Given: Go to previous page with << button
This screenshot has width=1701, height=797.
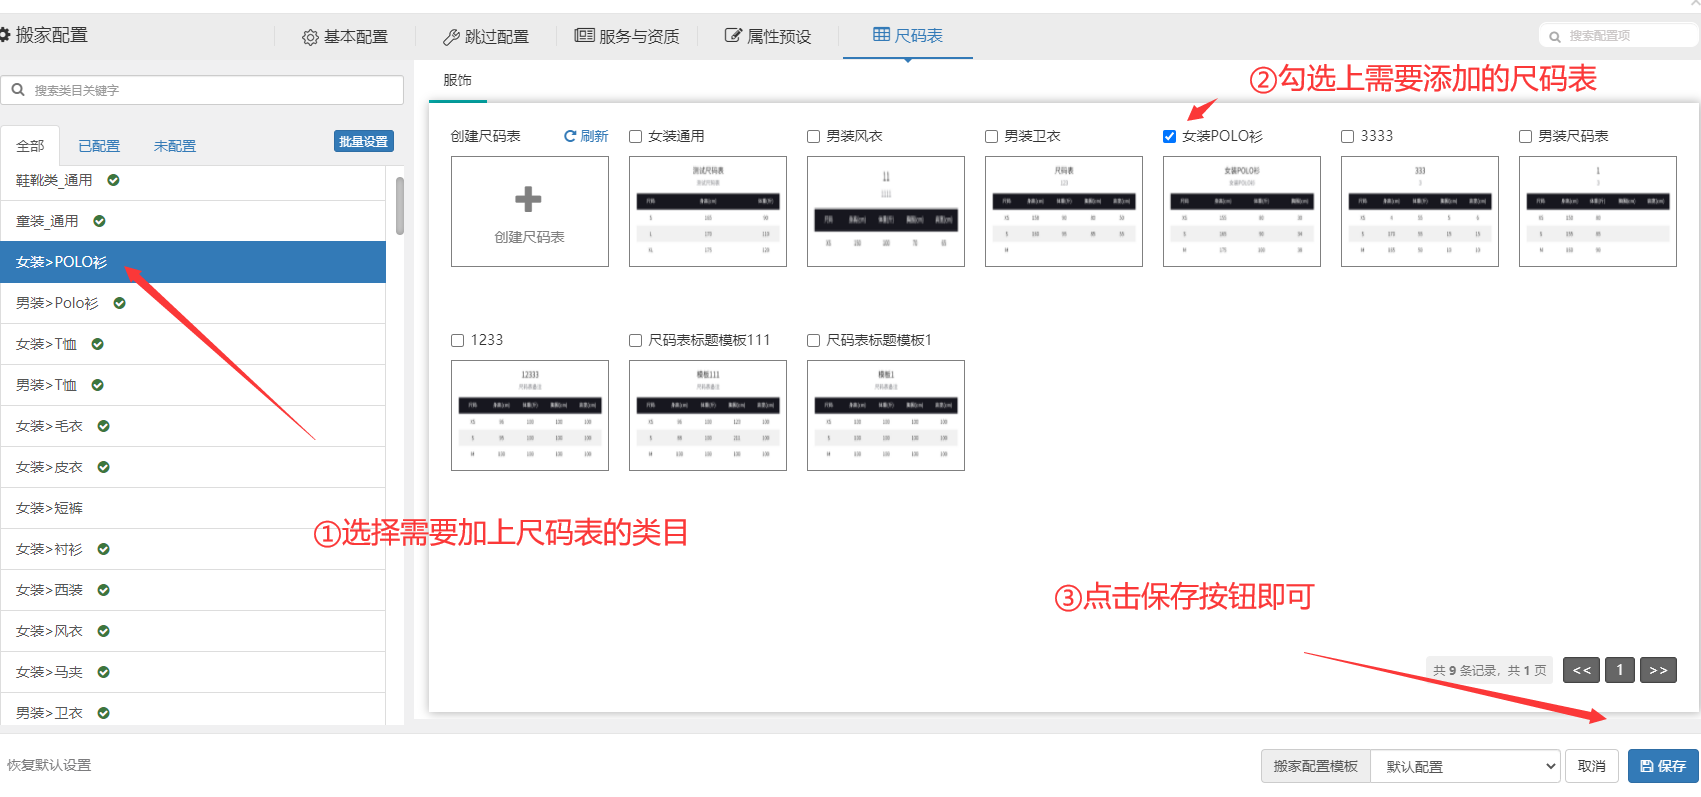Looking at the screenshot, I should pos(1581,670).
